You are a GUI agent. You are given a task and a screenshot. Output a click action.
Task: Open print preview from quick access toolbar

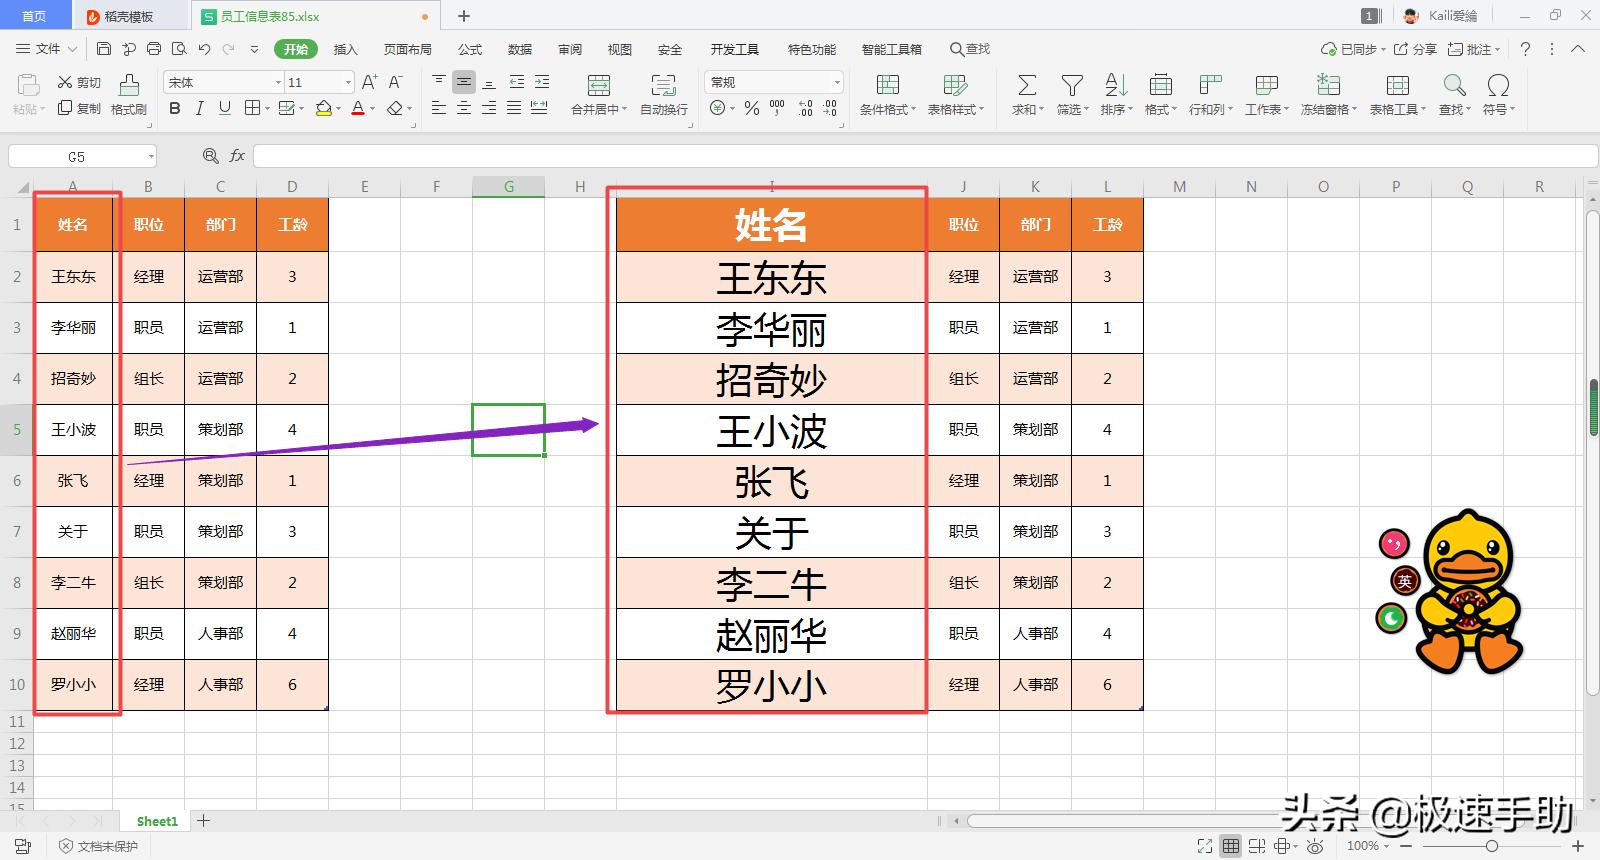pyautogui.click(x=179, y=49)
